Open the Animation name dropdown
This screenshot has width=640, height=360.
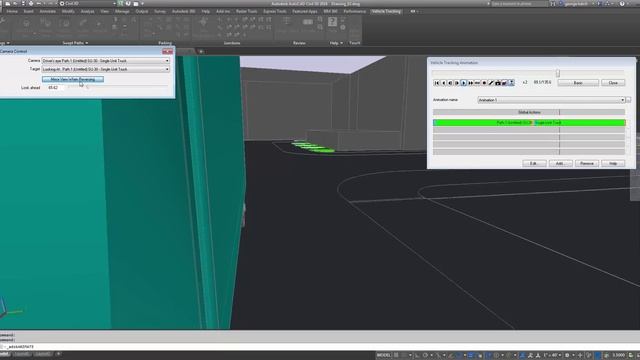551,100
